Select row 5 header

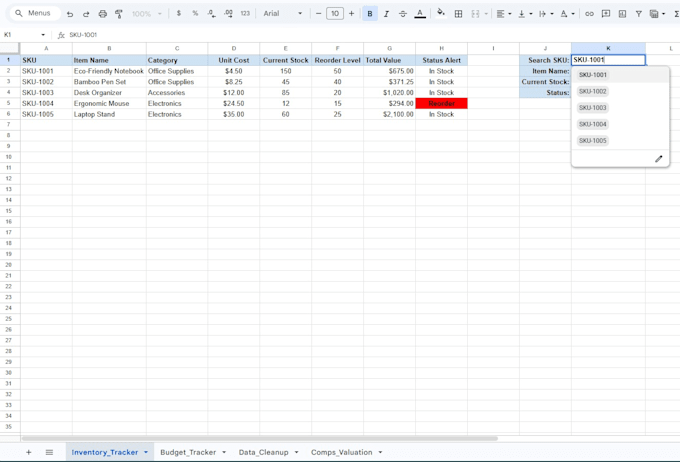(9, 103)
